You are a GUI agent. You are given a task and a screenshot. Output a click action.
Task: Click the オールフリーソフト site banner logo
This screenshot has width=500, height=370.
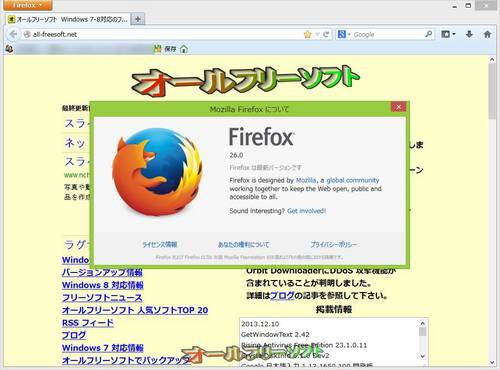(x=246, y=81)
